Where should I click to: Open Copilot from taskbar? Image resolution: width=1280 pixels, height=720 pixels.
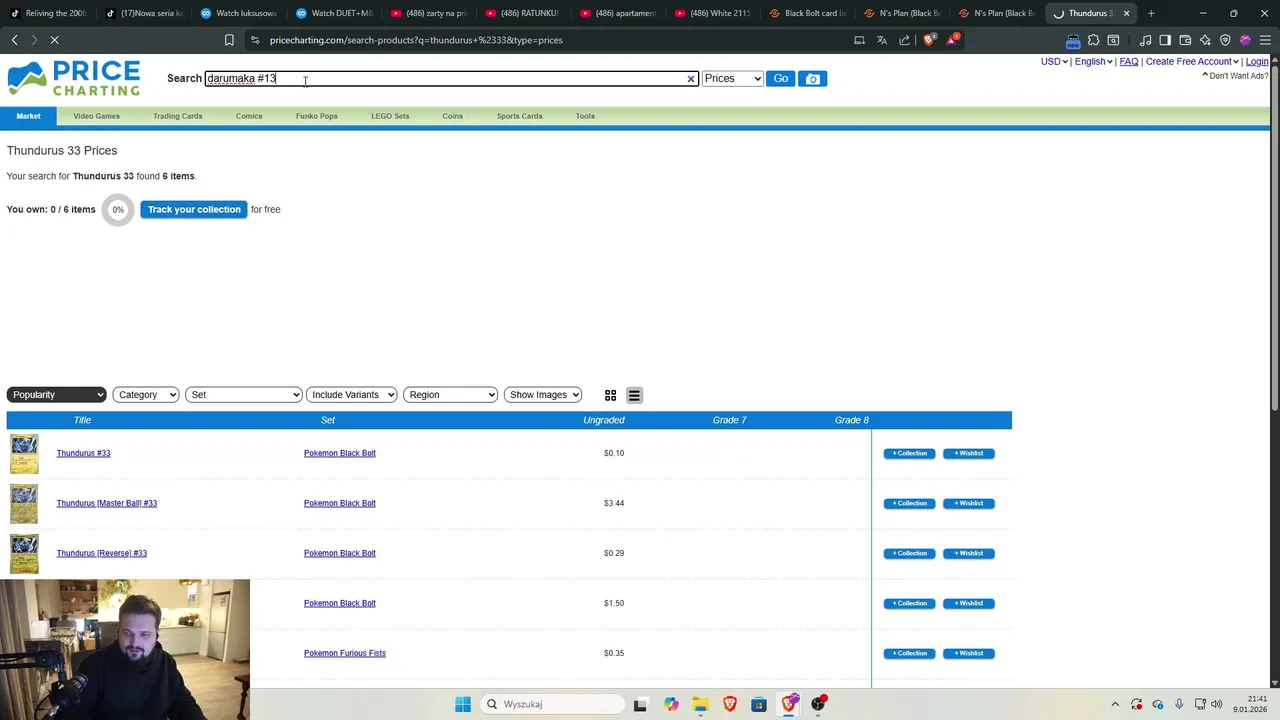(x=671, y=704)
